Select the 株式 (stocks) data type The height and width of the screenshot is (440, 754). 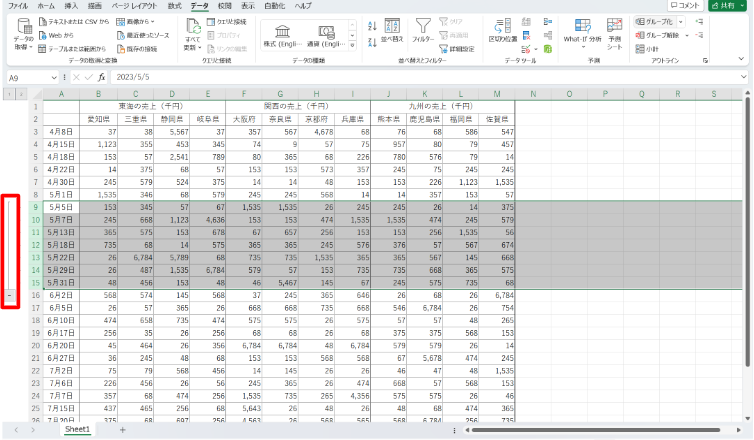click(282, 35)
